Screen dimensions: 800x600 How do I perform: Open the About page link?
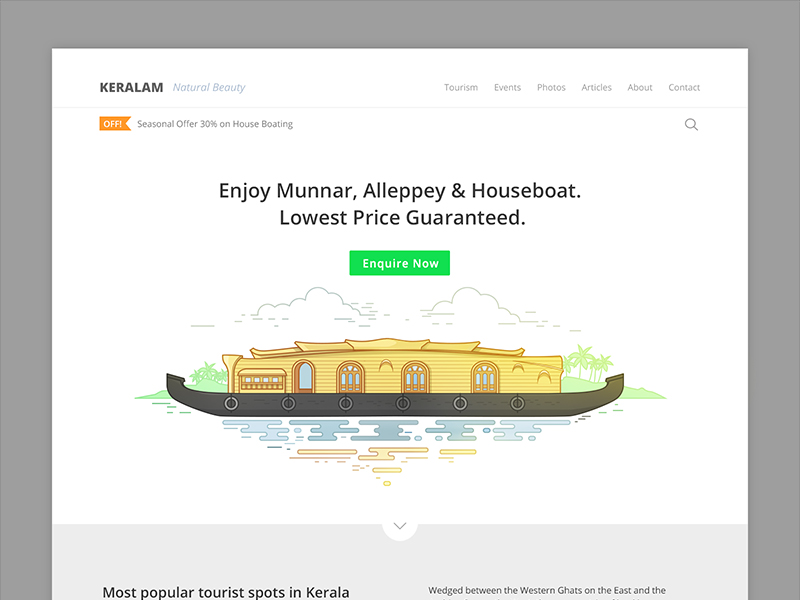point(640,88)
